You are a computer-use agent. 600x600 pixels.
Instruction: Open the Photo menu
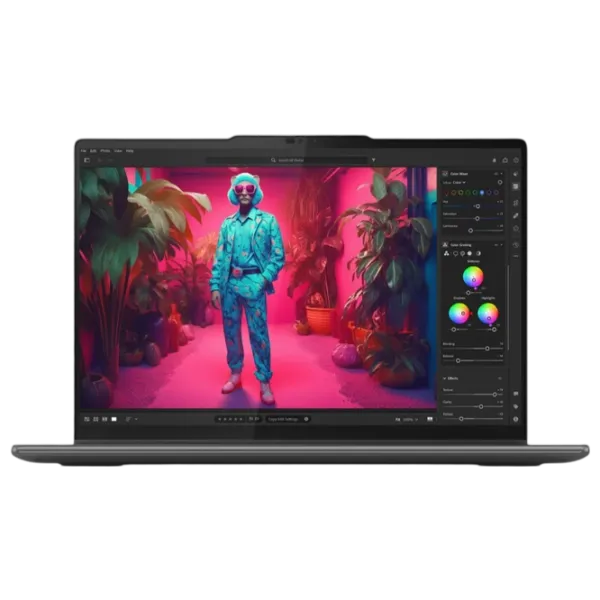pyautogui.click(x=105, y=151)
